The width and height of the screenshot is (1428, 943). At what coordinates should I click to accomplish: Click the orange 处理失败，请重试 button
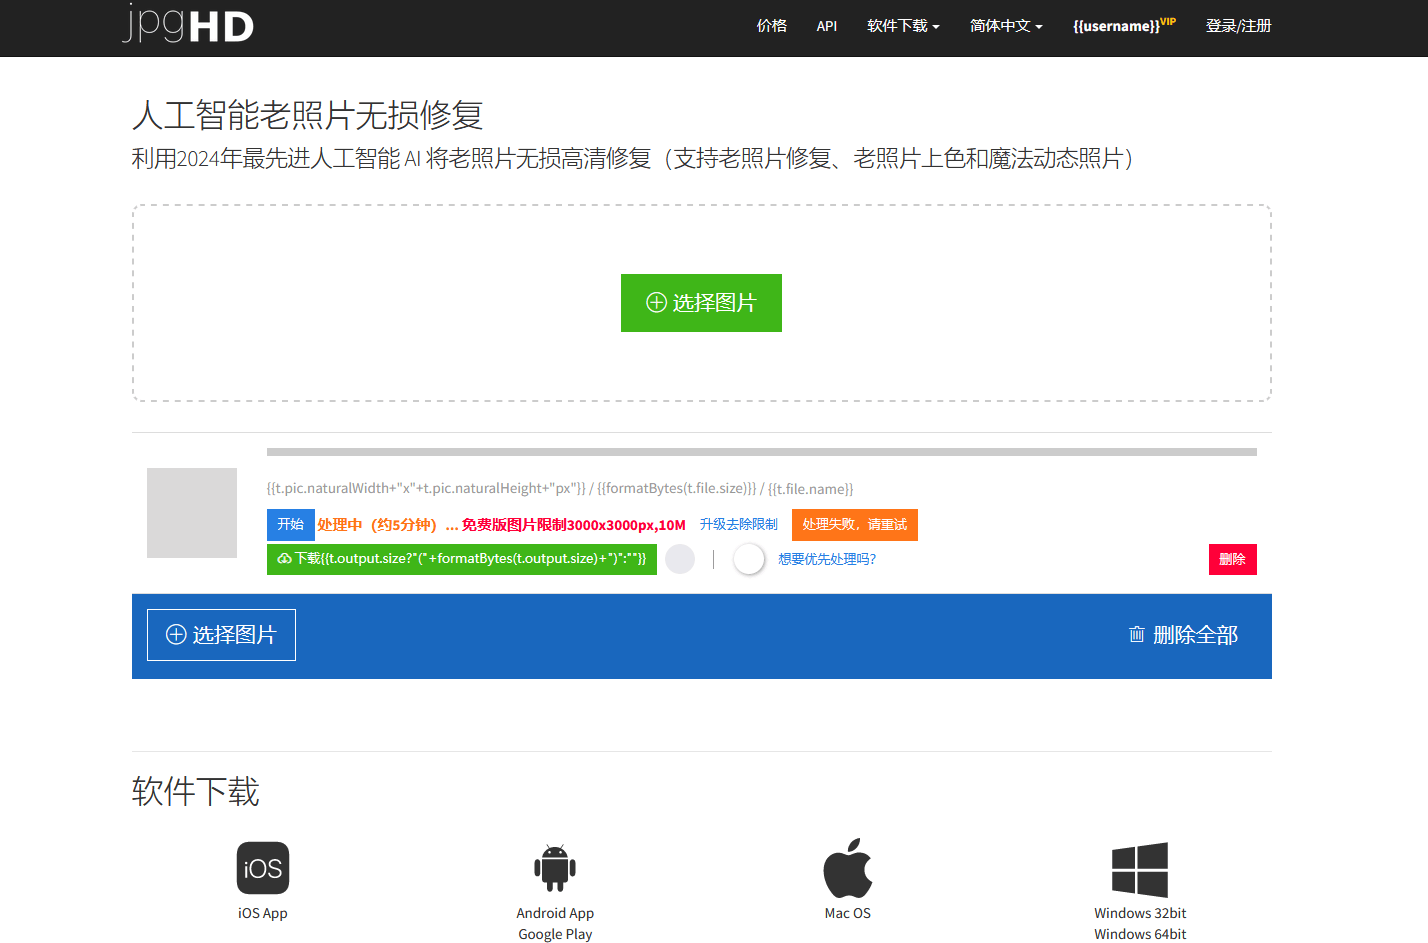pos(855,525)
